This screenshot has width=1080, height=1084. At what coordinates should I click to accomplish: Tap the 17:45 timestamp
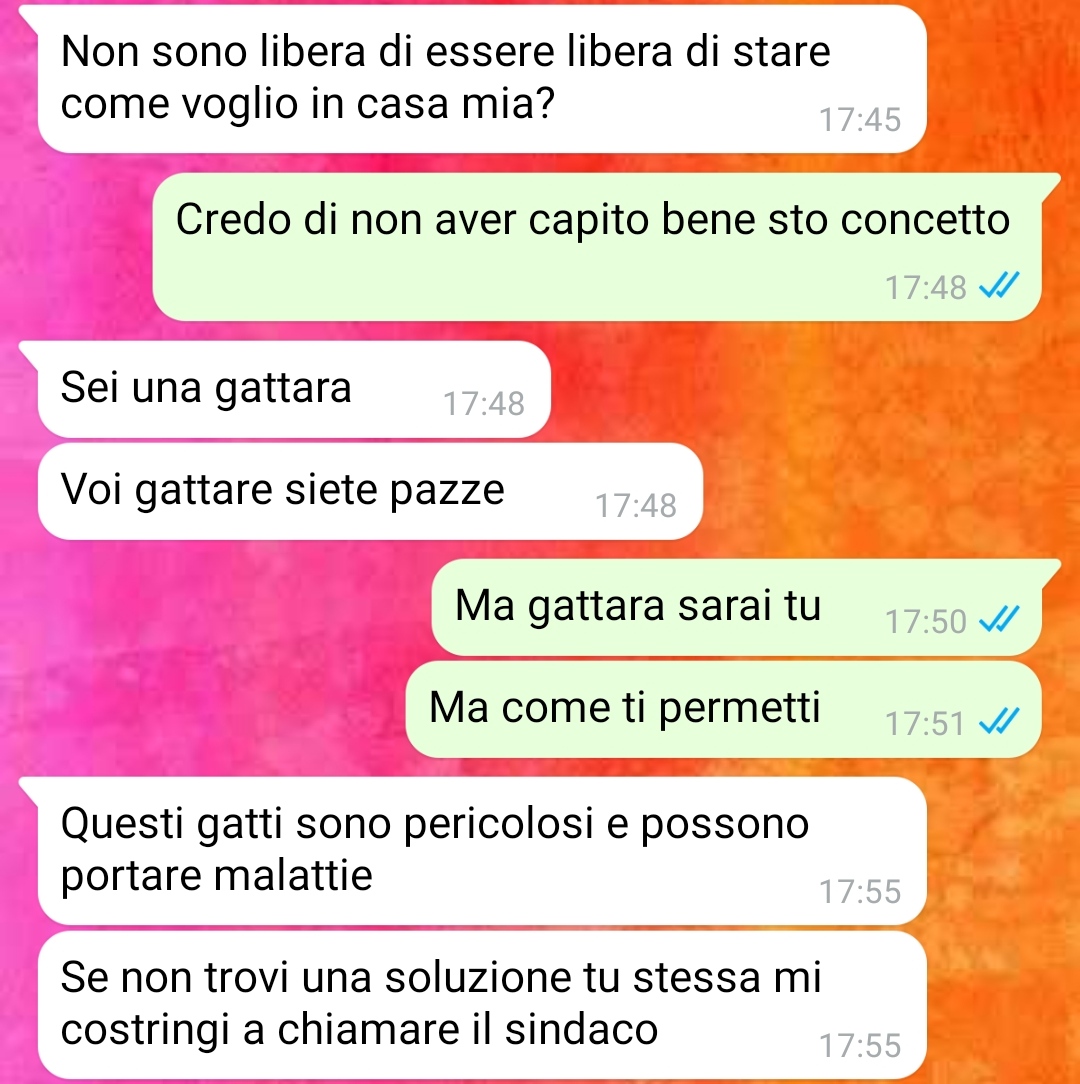tap(860, 120)
